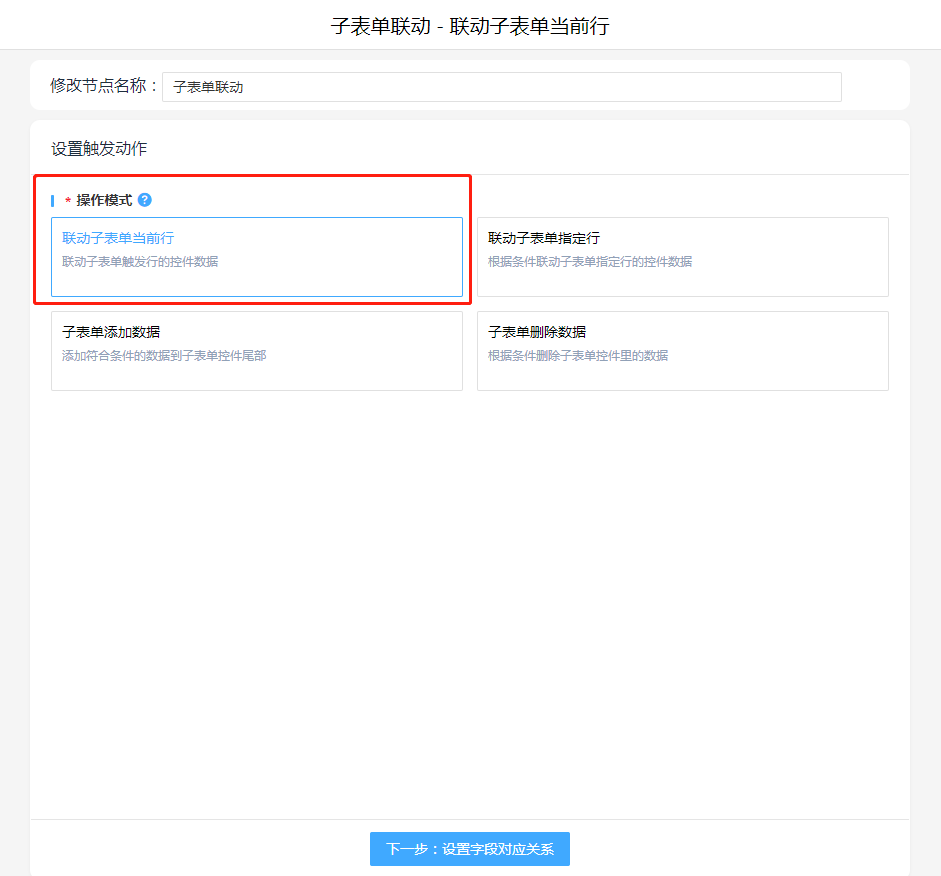Click the 子表单添加数据 card title text
The width and height of the screenshot is (941, 876).
(111, 332)
